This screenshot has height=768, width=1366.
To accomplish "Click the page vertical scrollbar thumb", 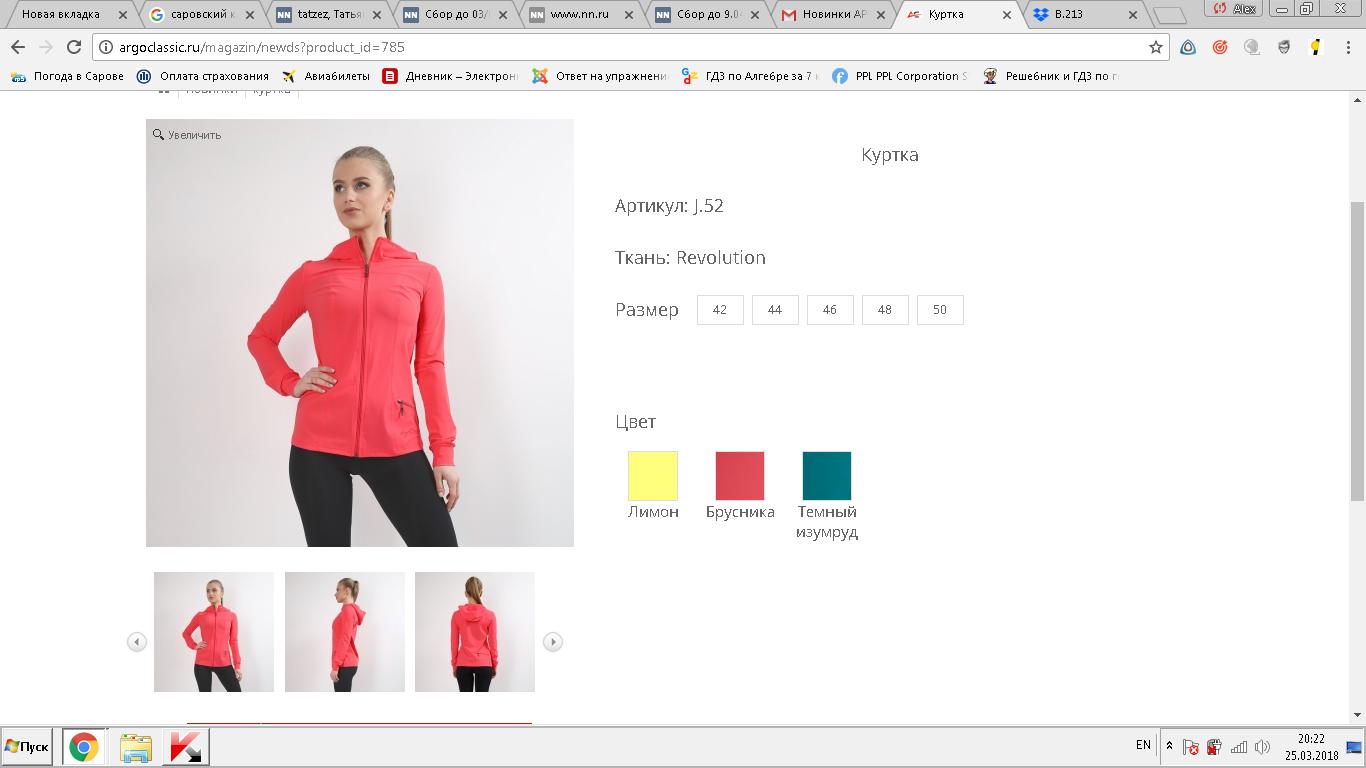I will [1357, 350].
